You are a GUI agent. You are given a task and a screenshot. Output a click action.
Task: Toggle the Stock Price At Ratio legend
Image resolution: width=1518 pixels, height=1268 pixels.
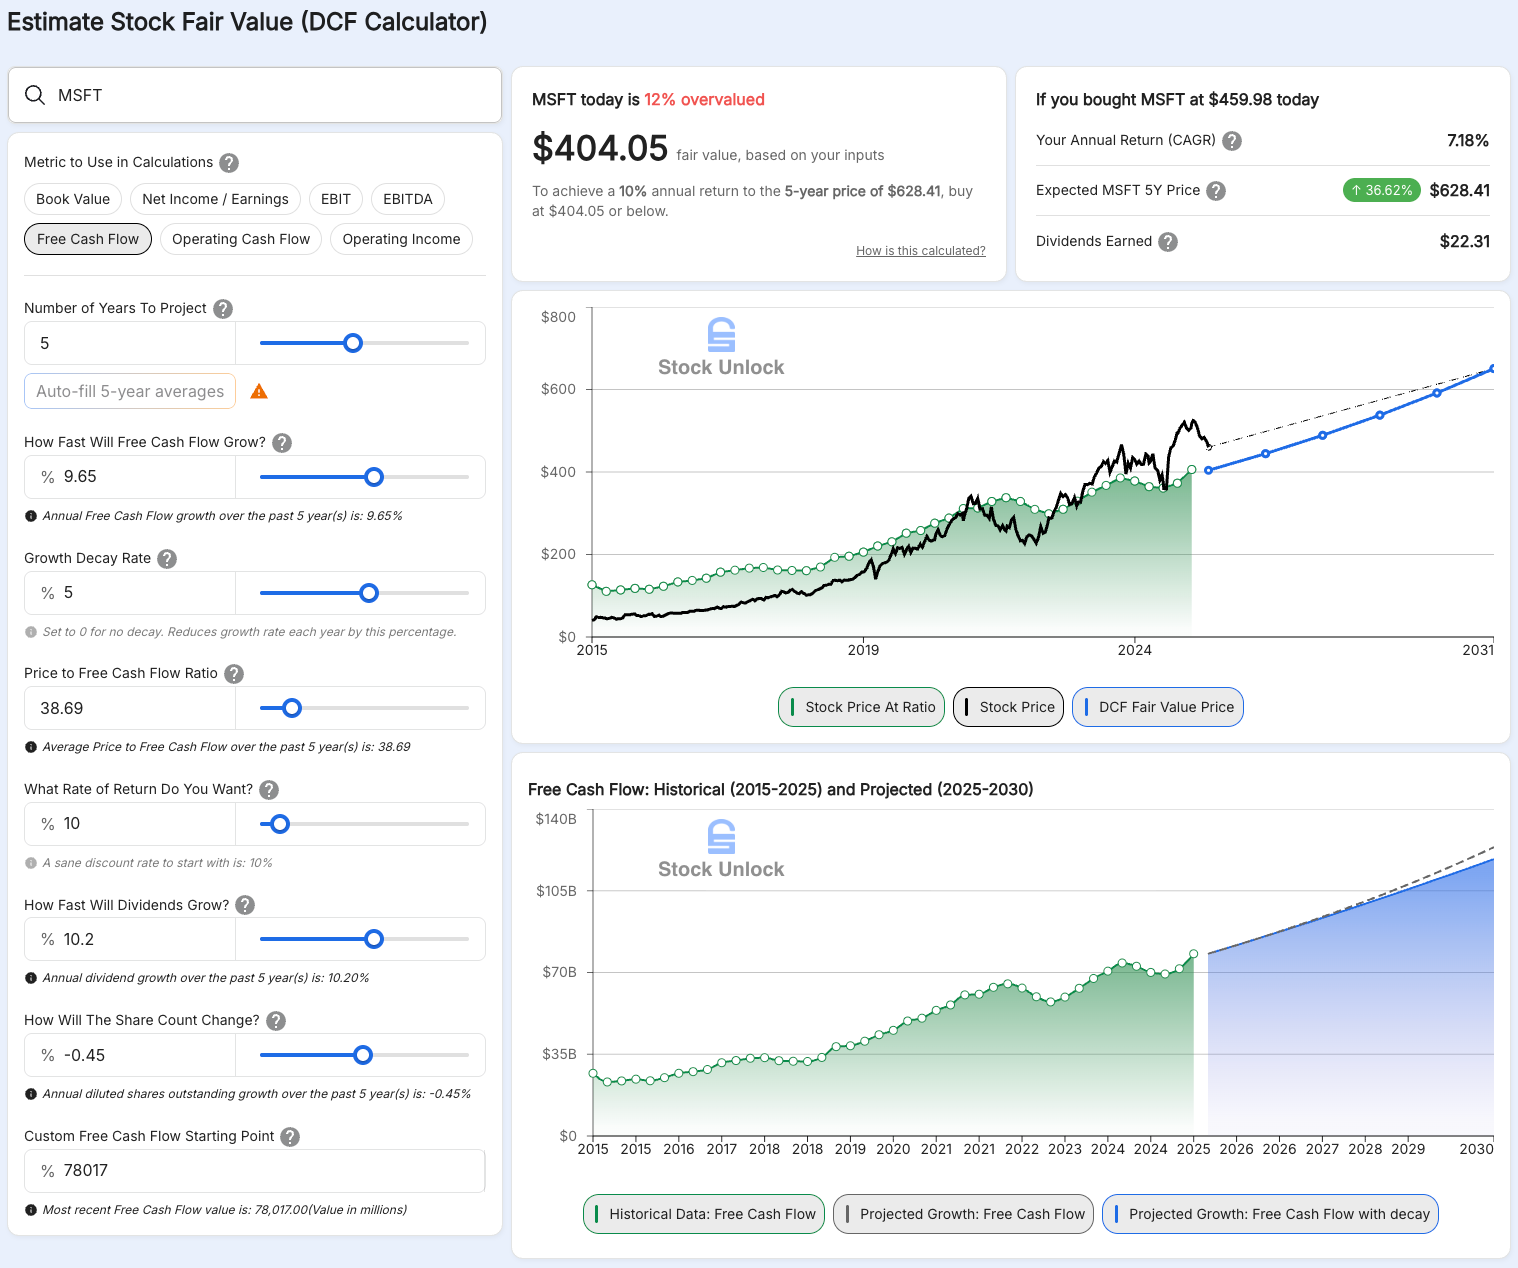pos(861,707)
